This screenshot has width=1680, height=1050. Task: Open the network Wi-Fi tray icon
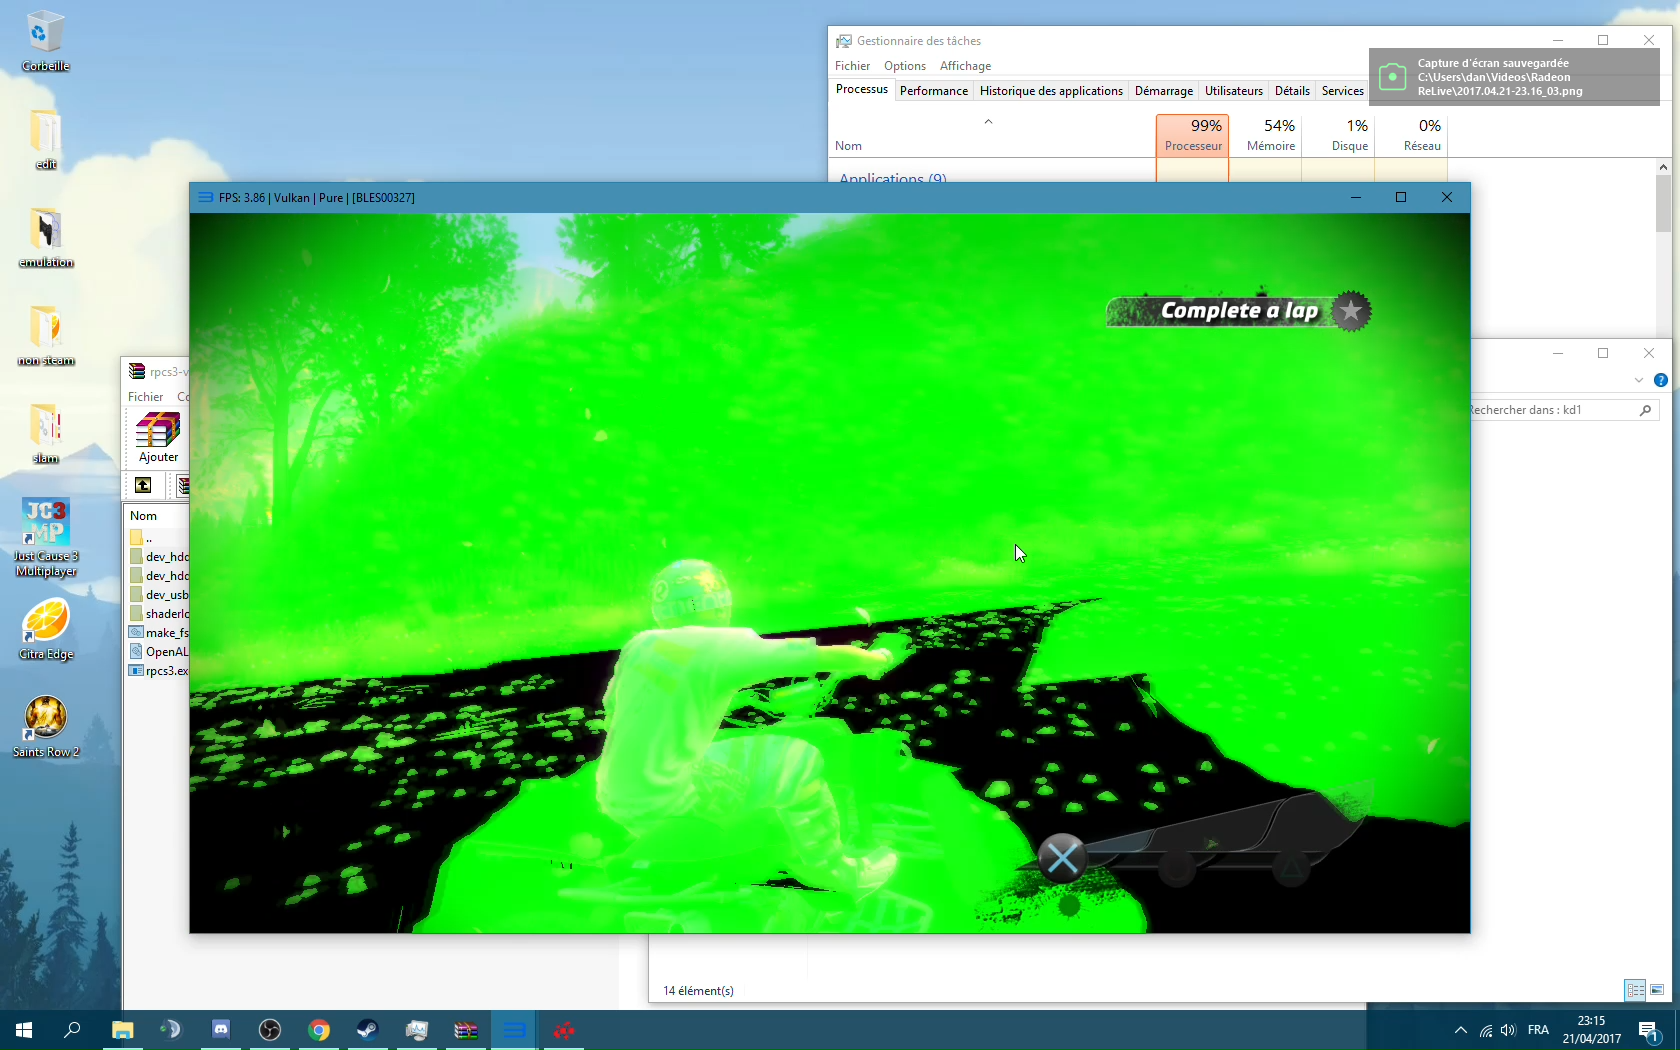[x=1485, y=1030]
